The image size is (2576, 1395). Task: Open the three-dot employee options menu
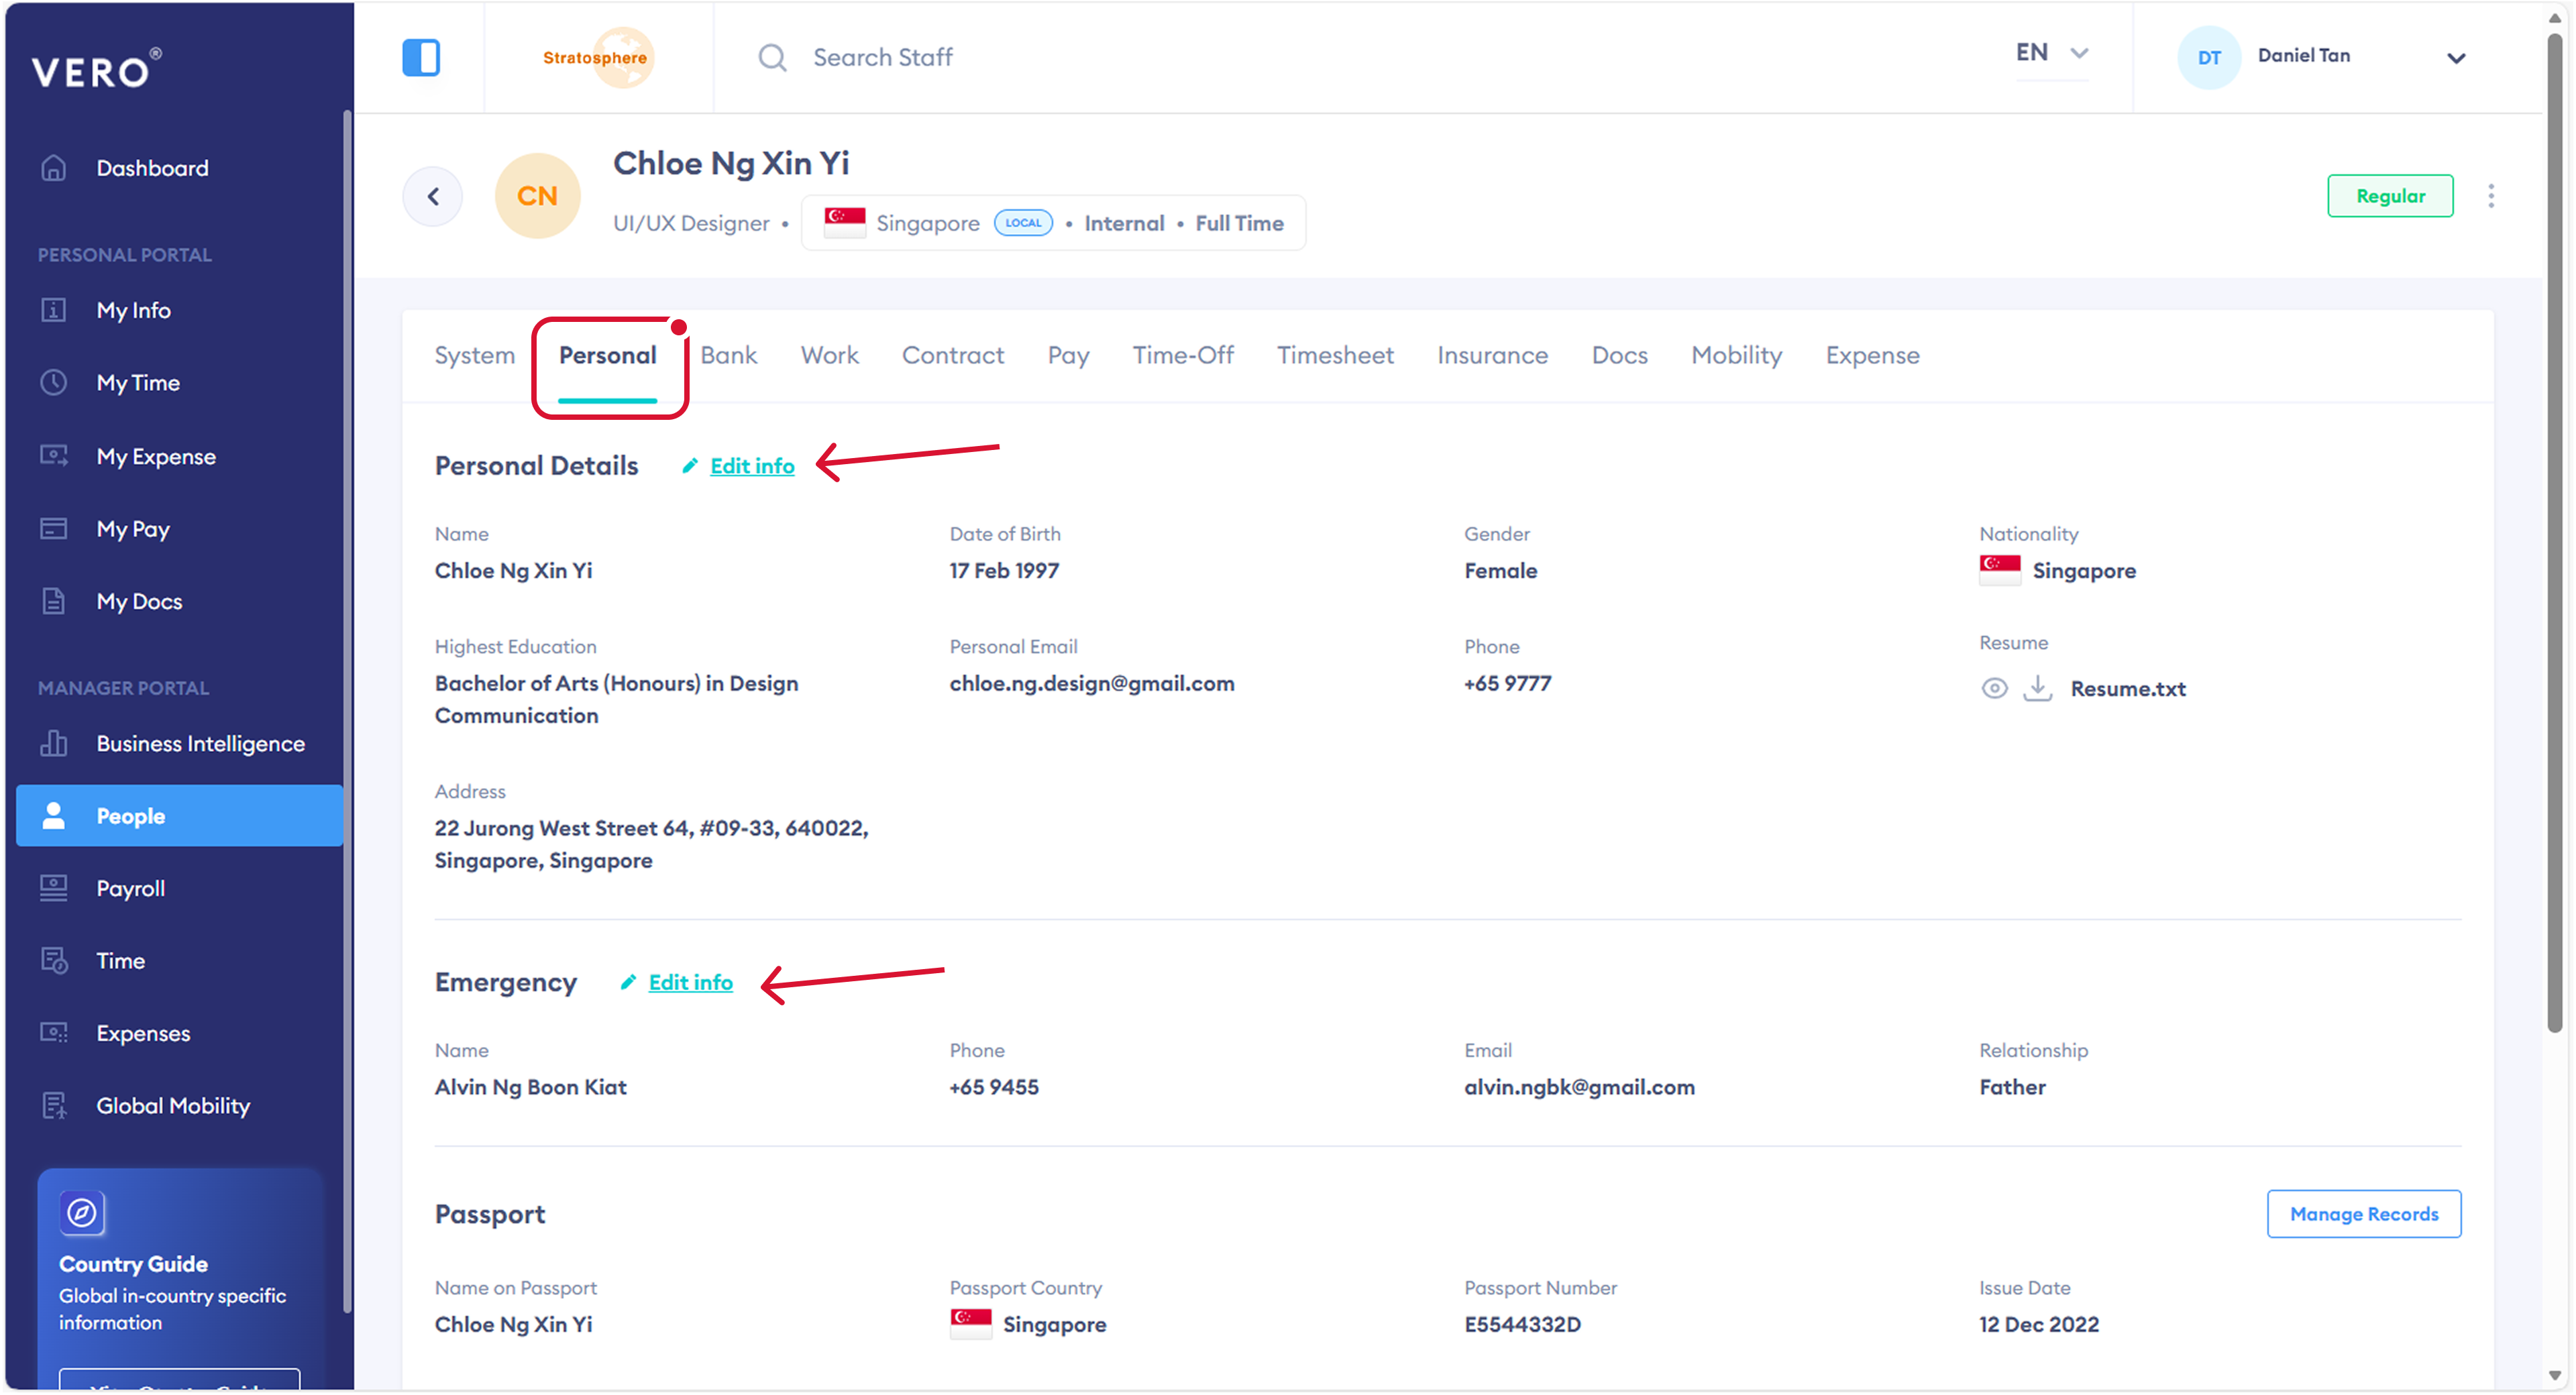(x=2491, y=196)
